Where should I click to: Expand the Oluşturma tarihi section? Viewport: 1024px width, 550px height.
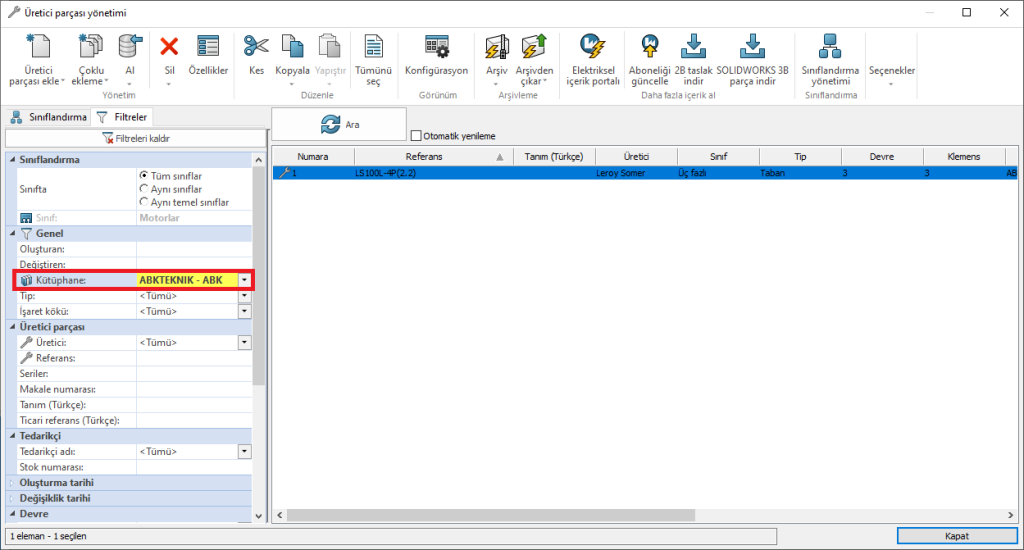12,482
